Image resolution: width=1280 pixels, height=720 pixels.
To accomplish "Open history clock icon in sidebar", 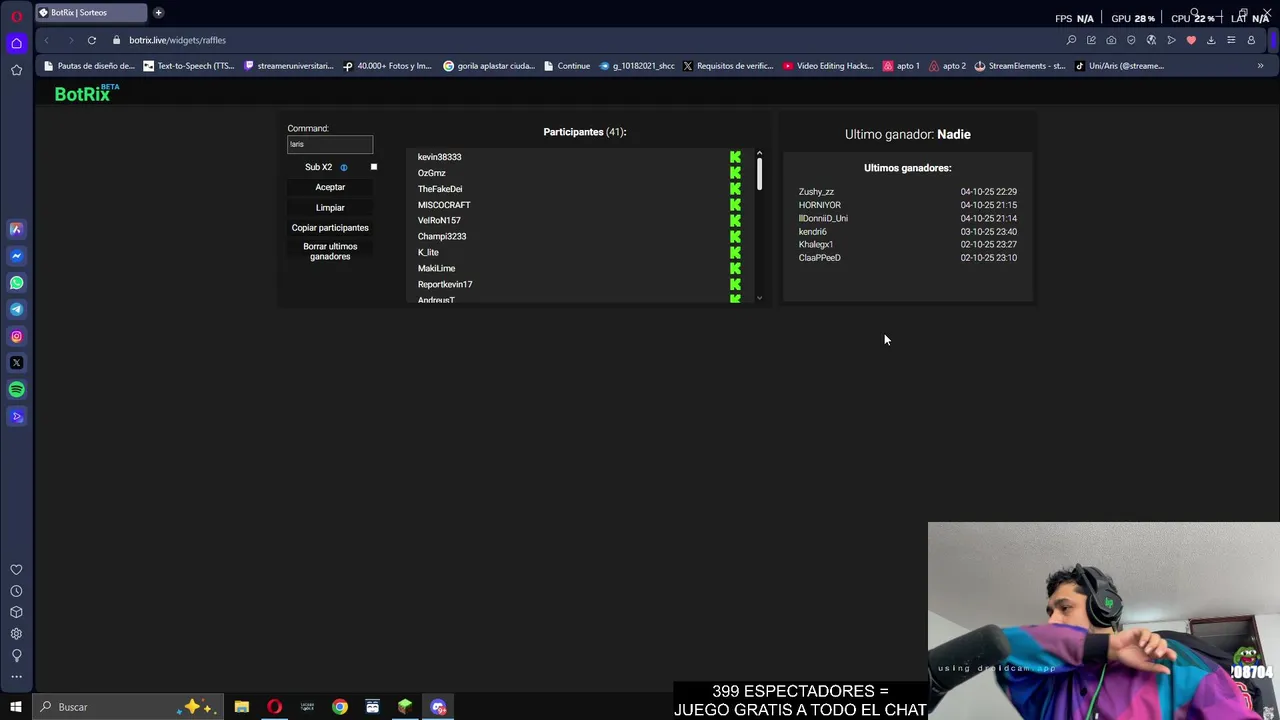I will (x=16, y=591).
